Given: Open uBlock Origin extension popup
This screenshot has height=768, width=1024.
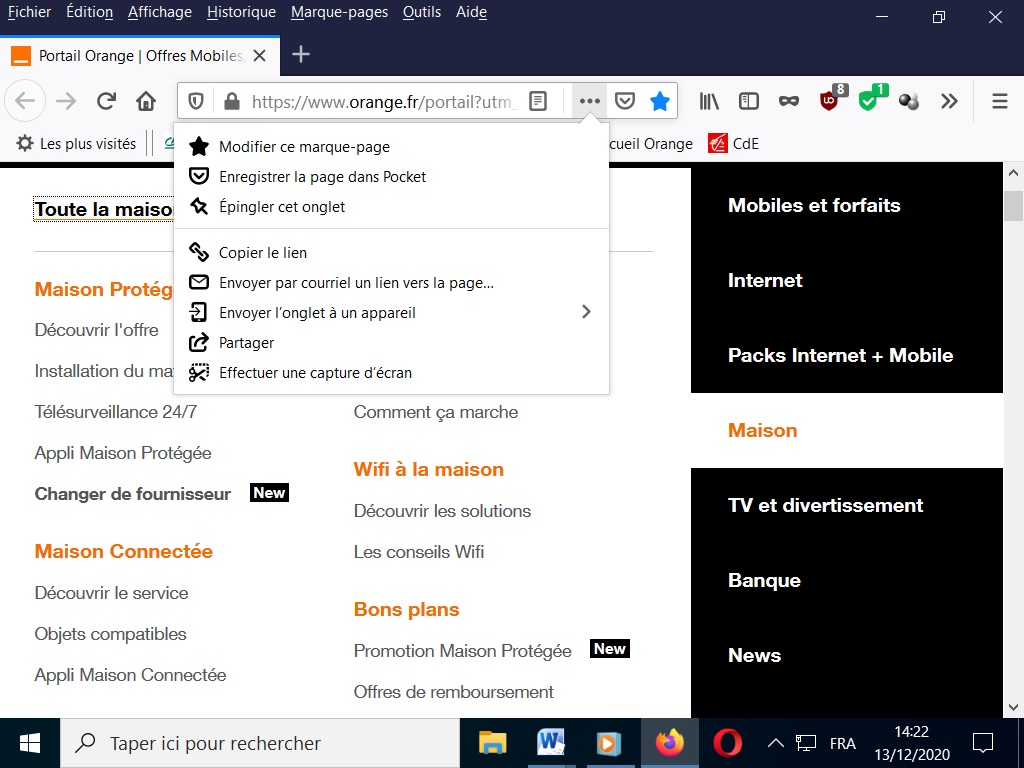Looking at the screenshot, I should pyautogui.click(x=829, y=100).
